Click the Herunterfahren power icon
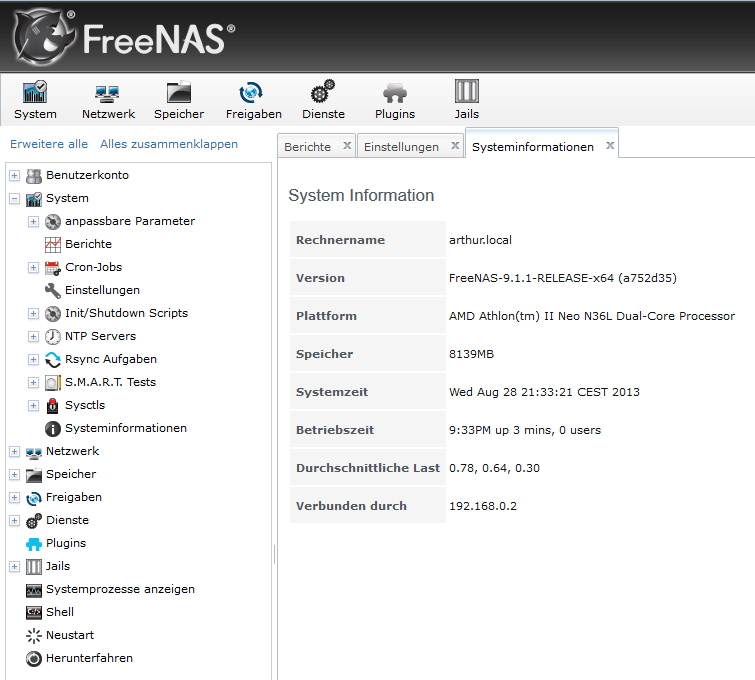This screenshot has height=680, width=755. coord(34,659)
